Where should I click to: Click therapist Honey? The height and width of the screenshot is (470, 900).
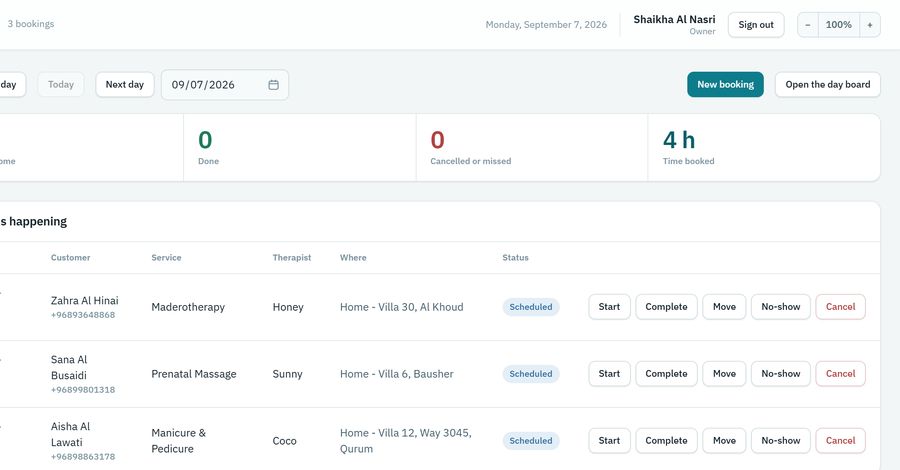[288, 307]
